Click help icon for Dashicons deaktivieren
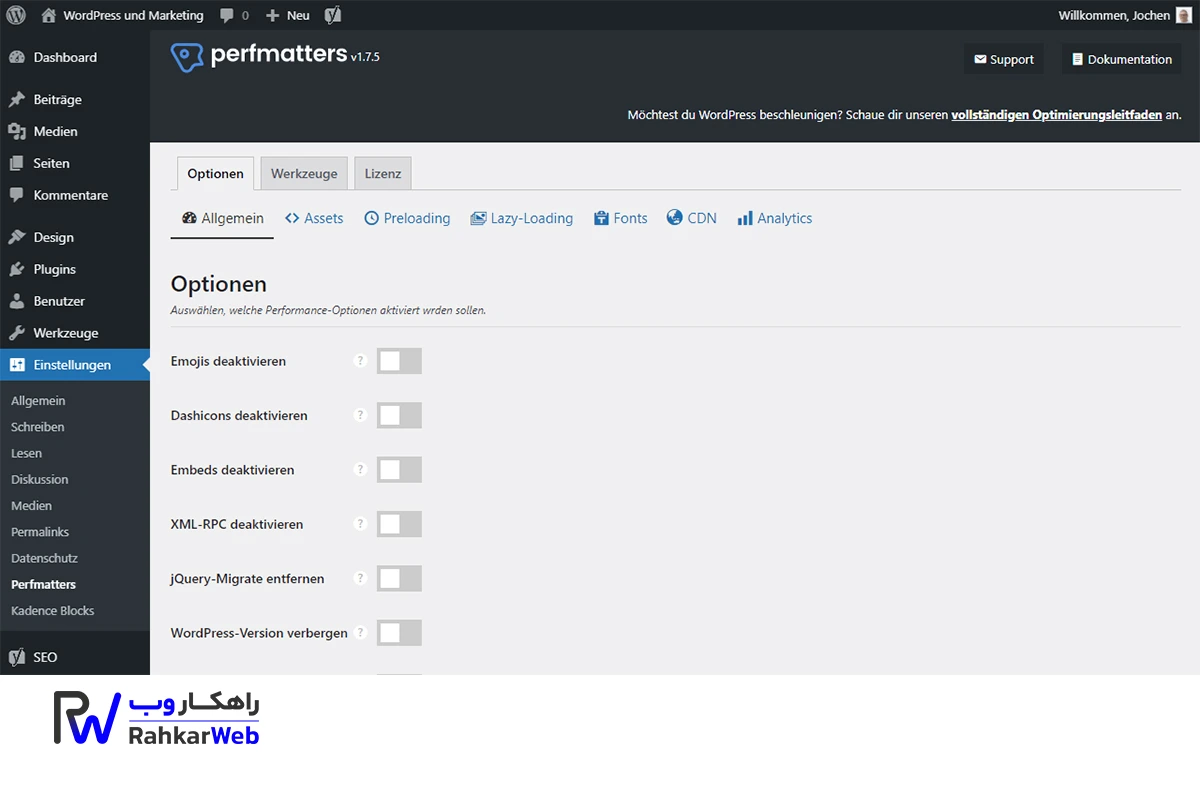 (361, 415)
